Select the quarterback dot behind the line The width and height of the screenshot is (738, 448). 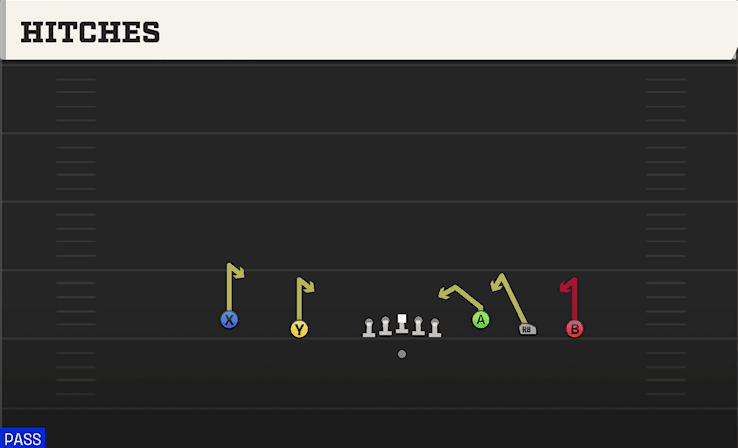(x=401, y=354)
